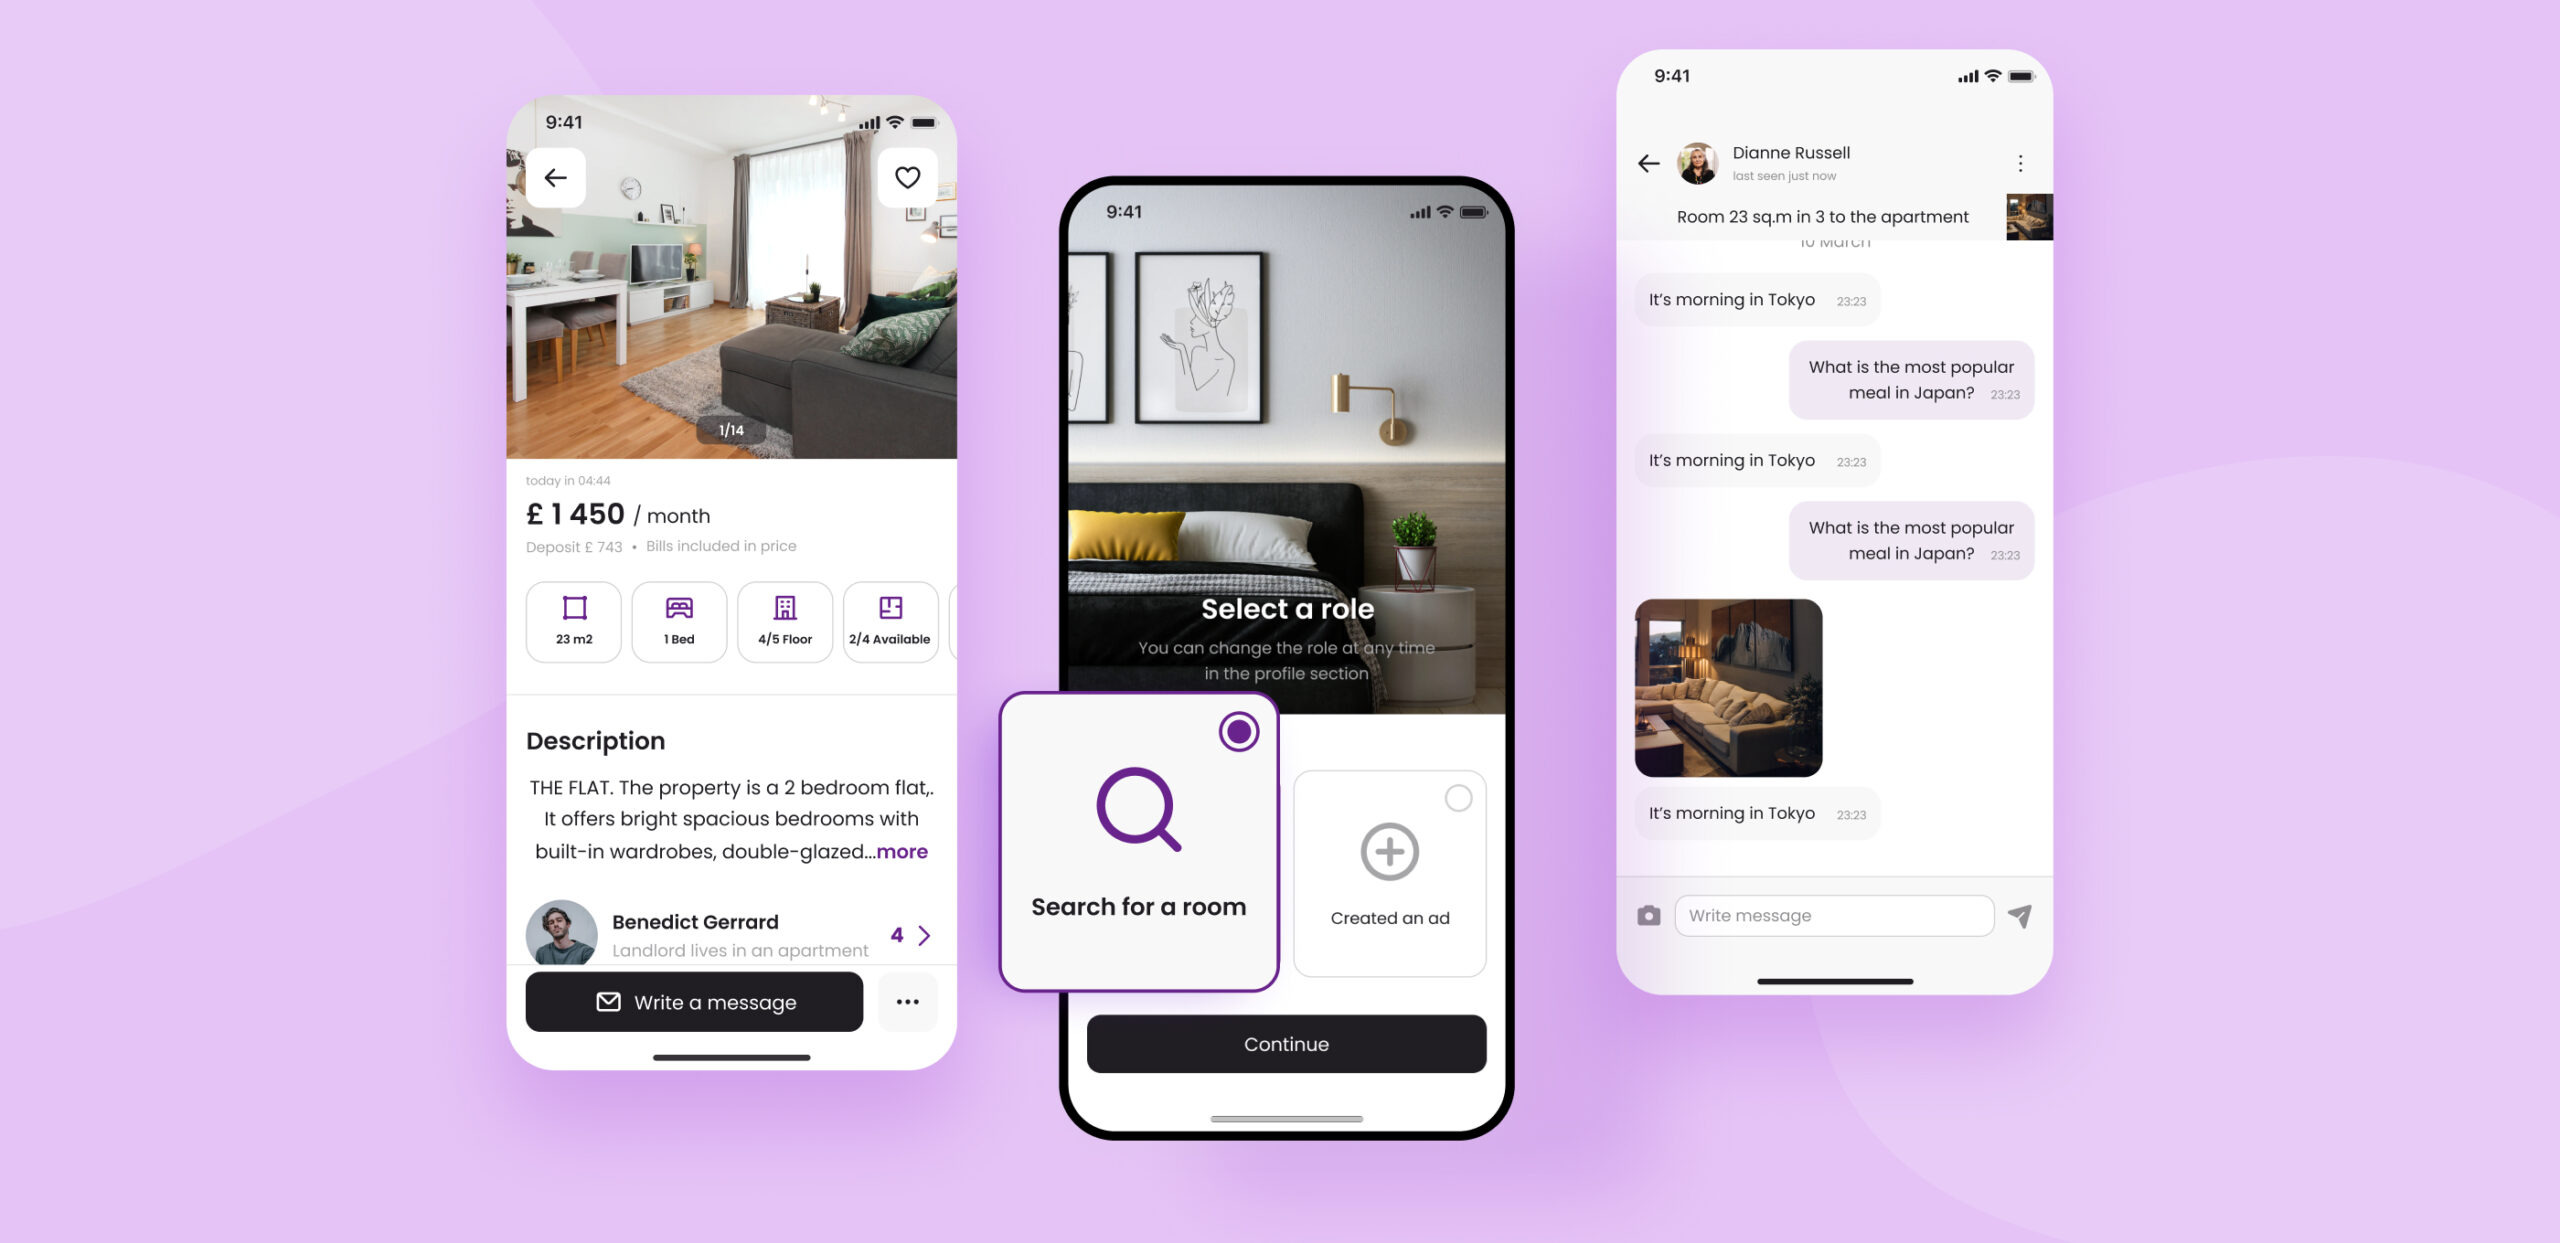Viewport: 2560px width, 1243px height.
Task: Click Continue button on role selection screen
Action: [x=1287, y=1042]
